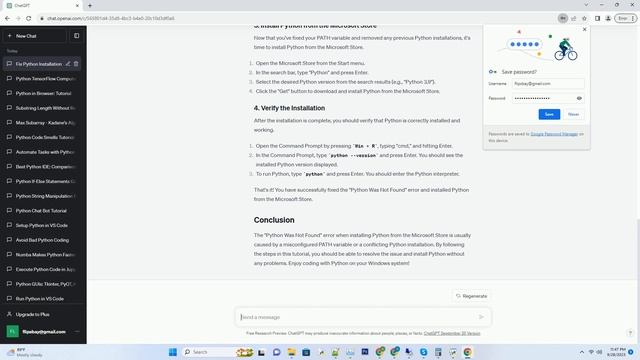Click the Username field in password popup
This screenshot has width=640, height=360.
pyautogui.click(x=548, y=84)
